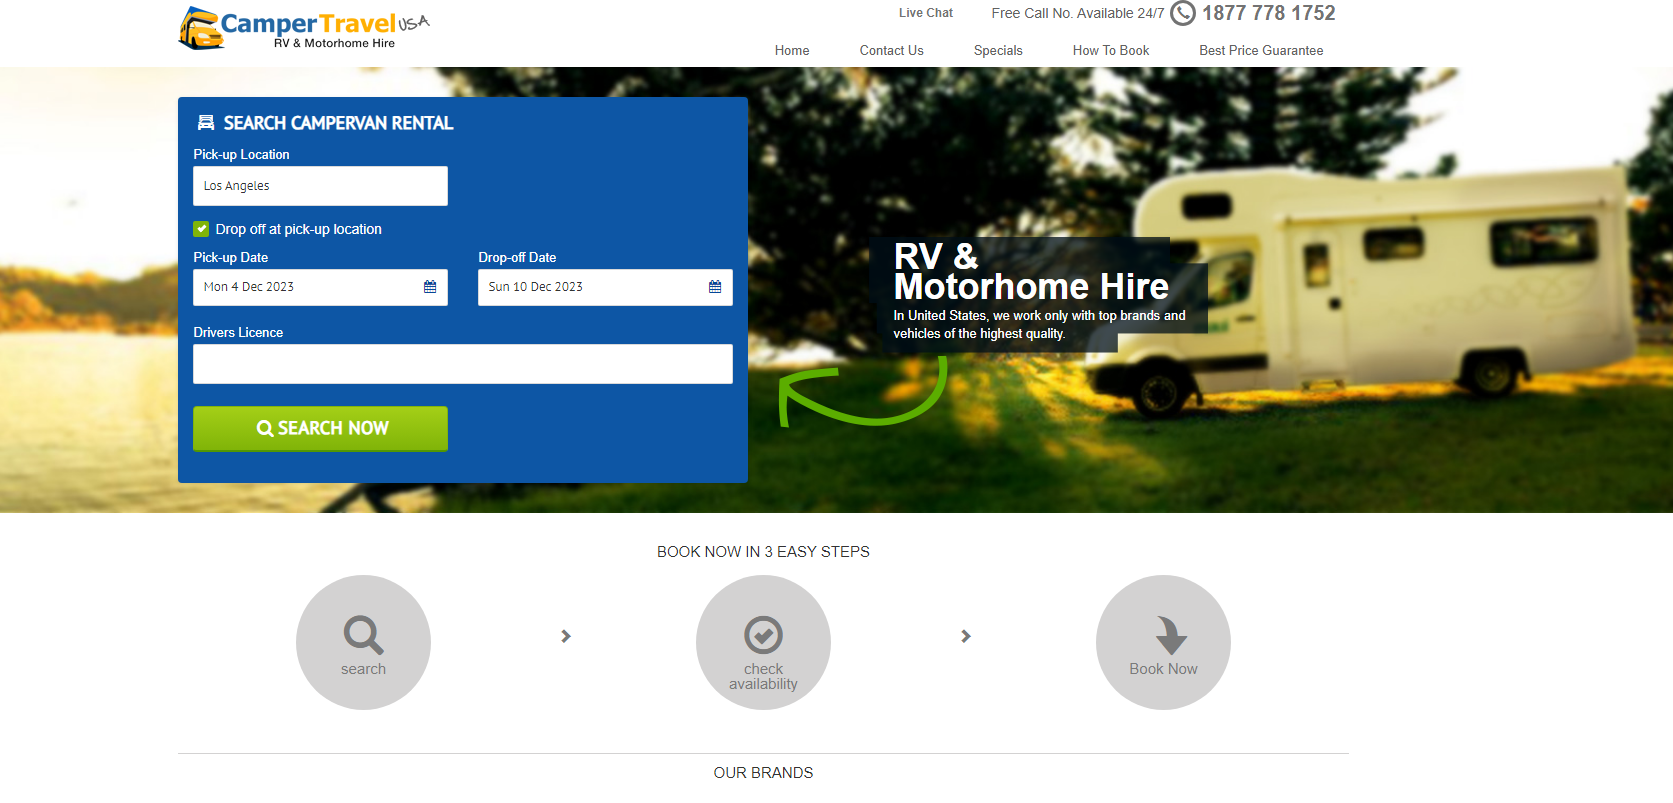Open the Best Price Guarantee menu item
This screenshot has width=1673, height=803.
1261,51
